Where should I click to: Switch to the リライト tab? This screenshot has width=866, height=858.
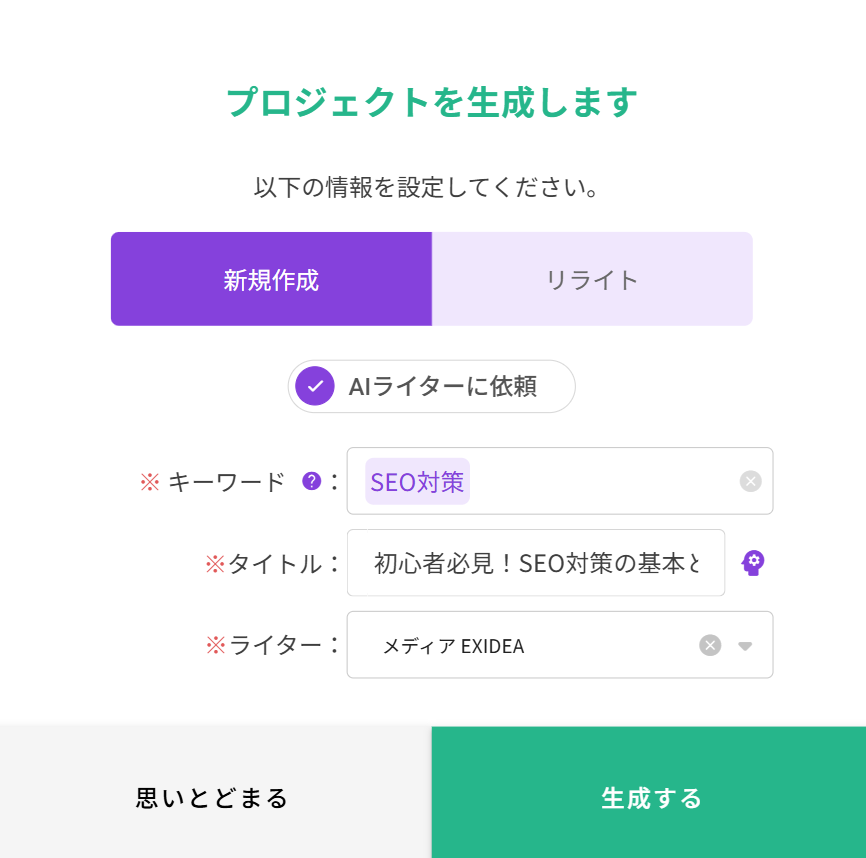click(592, 279)
